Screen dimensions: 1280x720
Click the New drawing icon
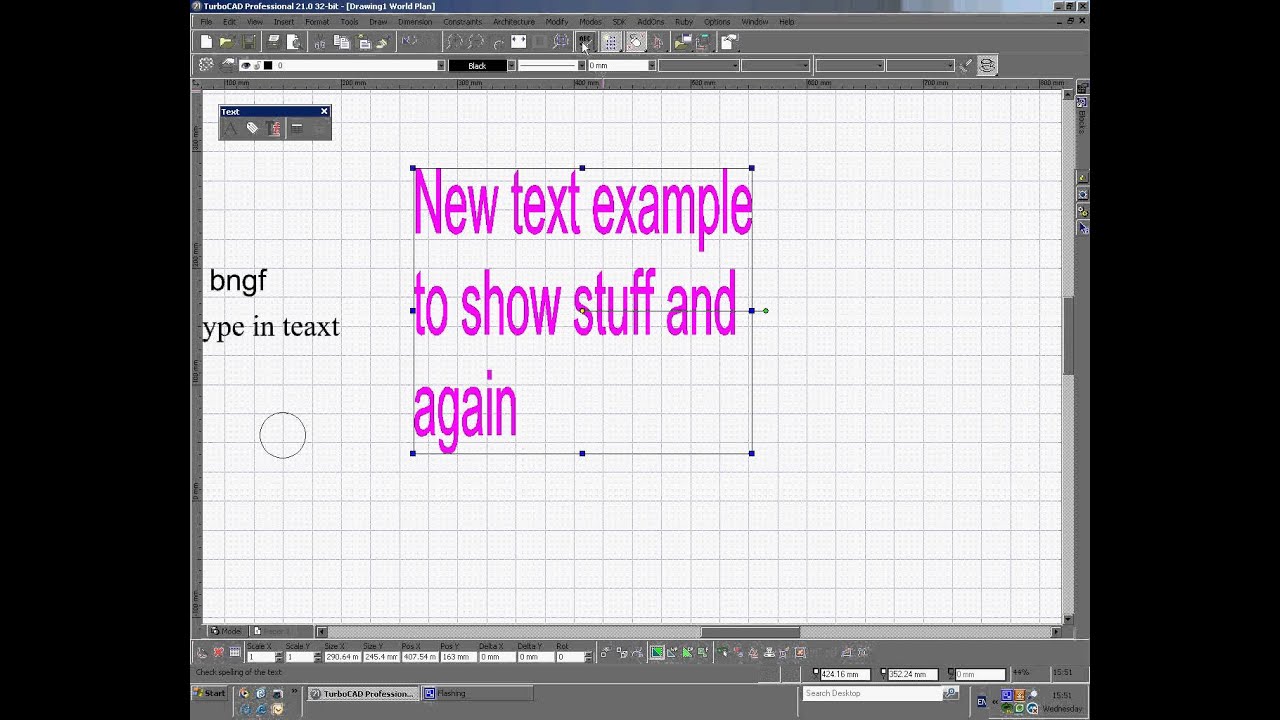pos(206,42)
